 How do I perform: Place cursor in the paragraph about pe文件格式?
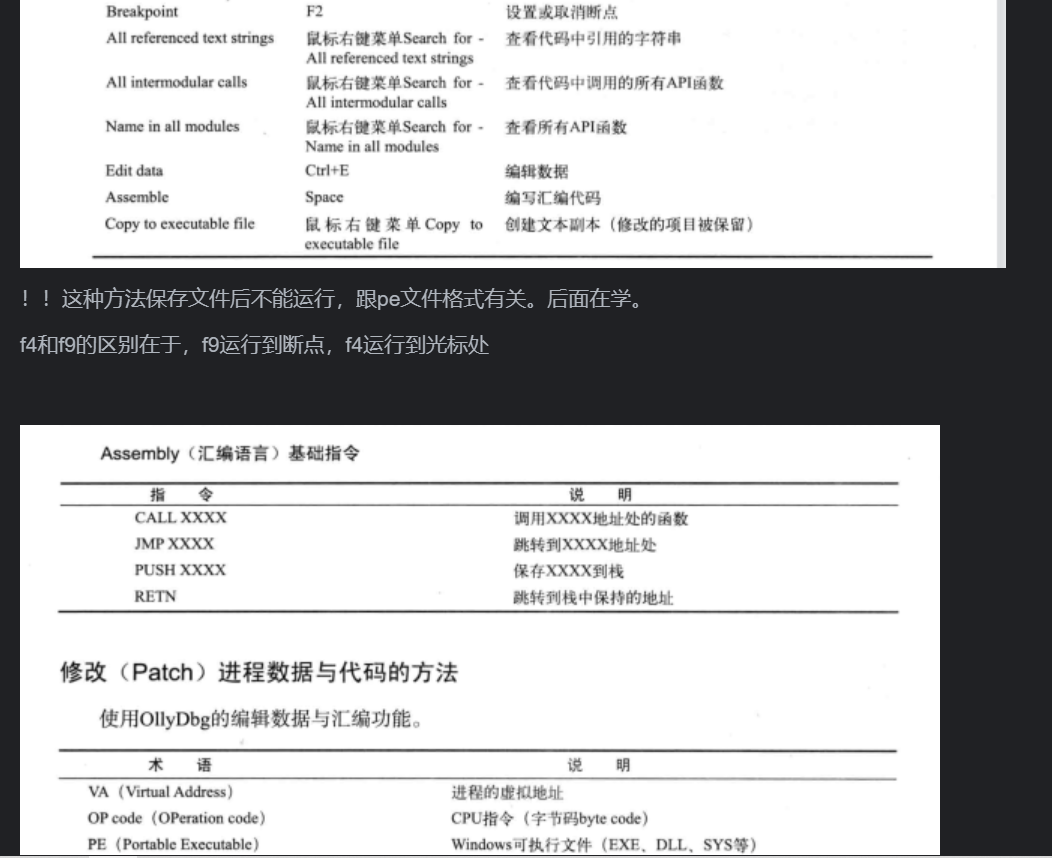pyautogui.click(x=330, y=299)
